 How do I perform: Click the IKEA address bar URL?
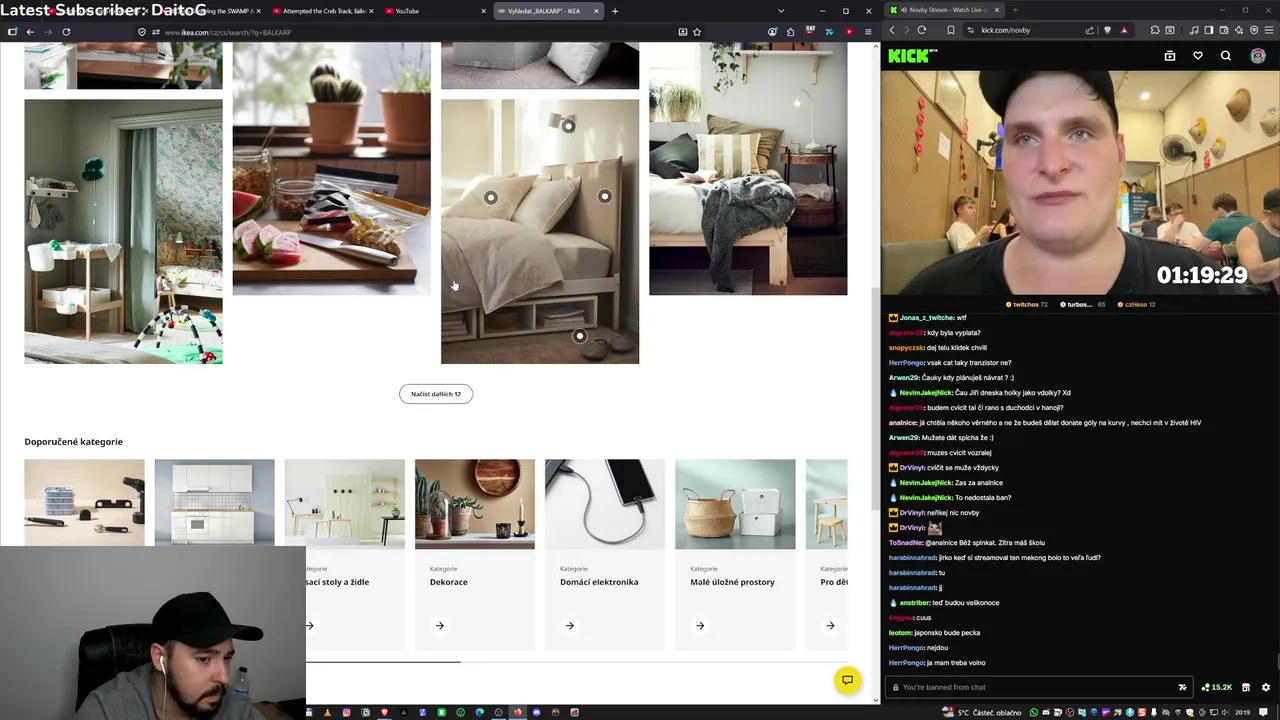tap(227, 32)
